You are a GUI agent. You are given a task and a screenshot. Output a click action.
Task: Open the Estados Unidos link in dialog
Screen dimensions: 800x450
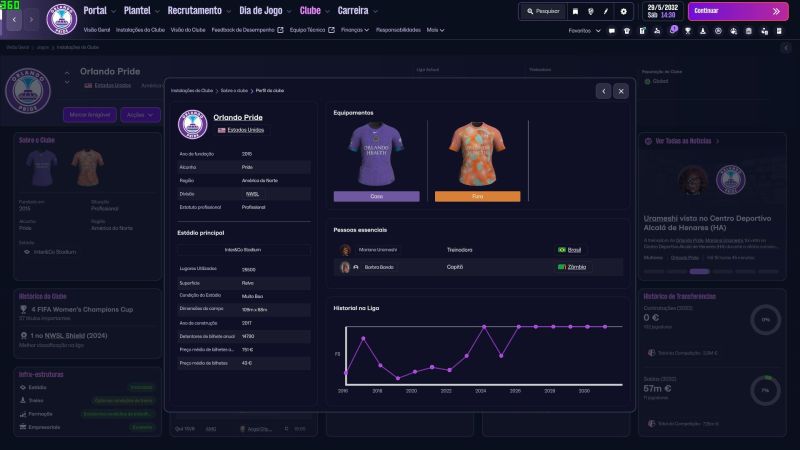(245, 130)
